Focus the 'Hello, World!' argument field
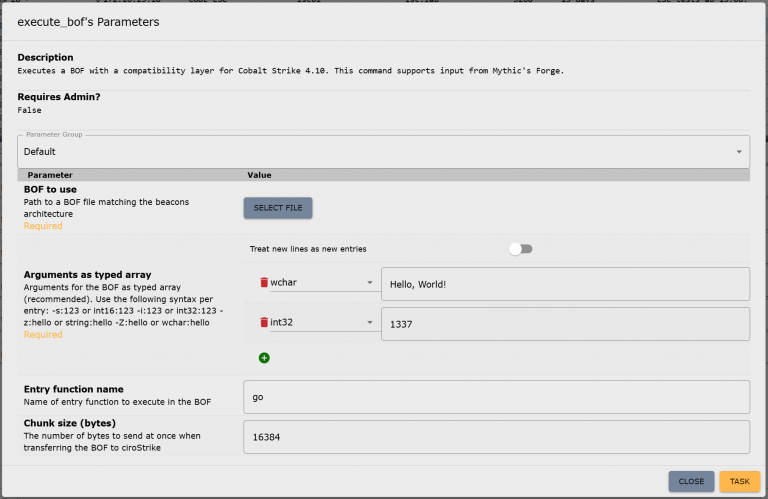Viewport: 768px width, 499px height. pyautogui.click(x=565, y=284)
